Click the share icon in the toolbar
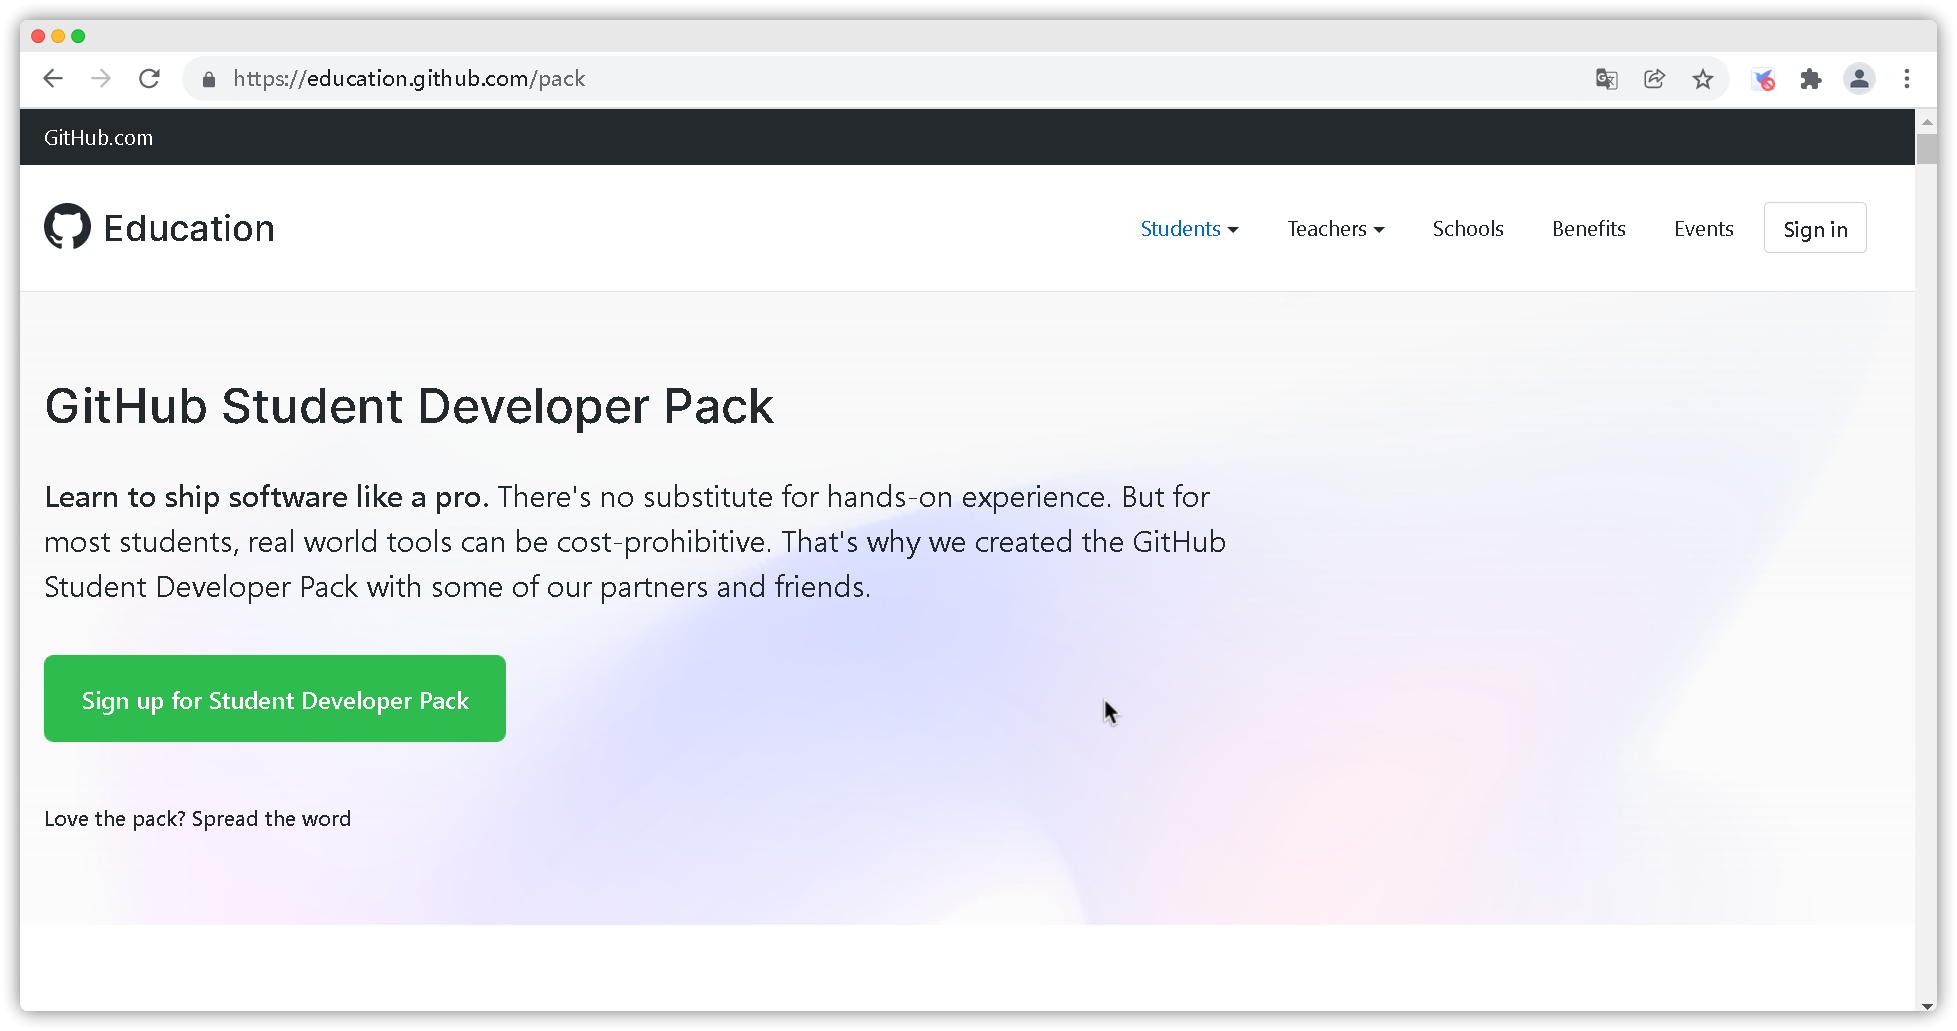1957x1031 pixels. tap(1654, 78)
